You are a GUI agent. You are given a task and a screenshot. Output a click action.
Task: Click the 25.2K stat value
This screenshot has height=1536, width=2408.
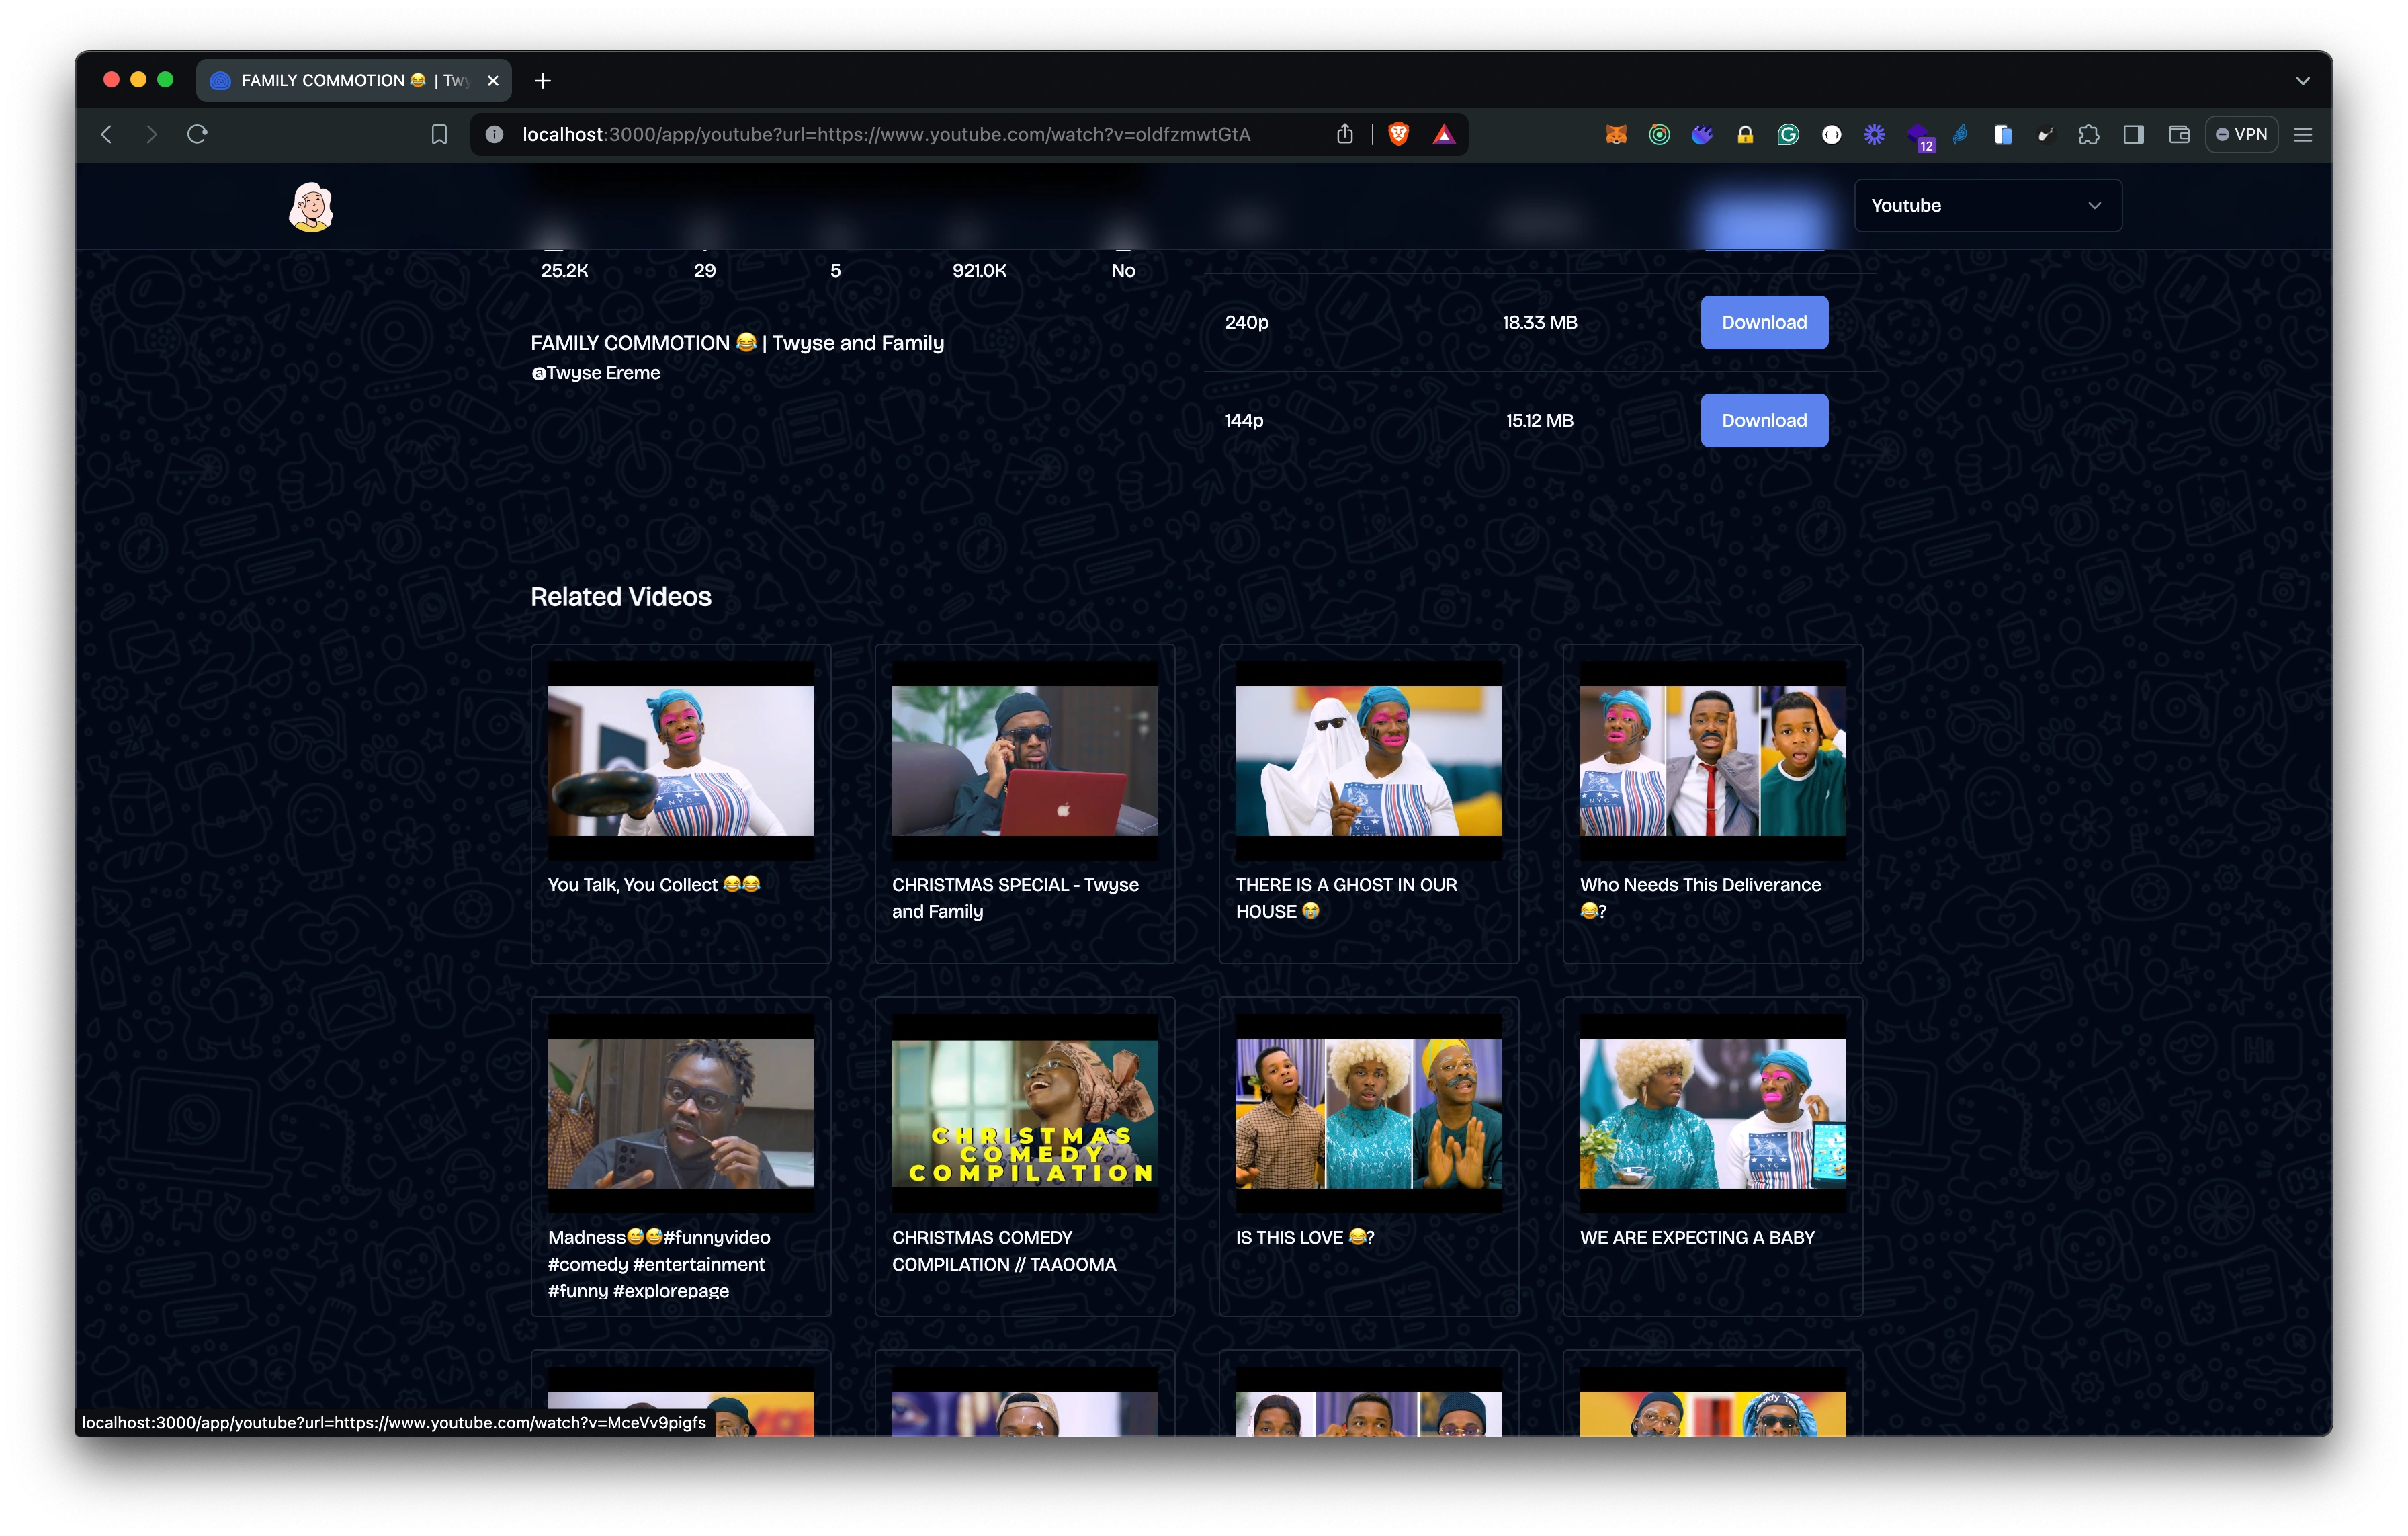565,271
